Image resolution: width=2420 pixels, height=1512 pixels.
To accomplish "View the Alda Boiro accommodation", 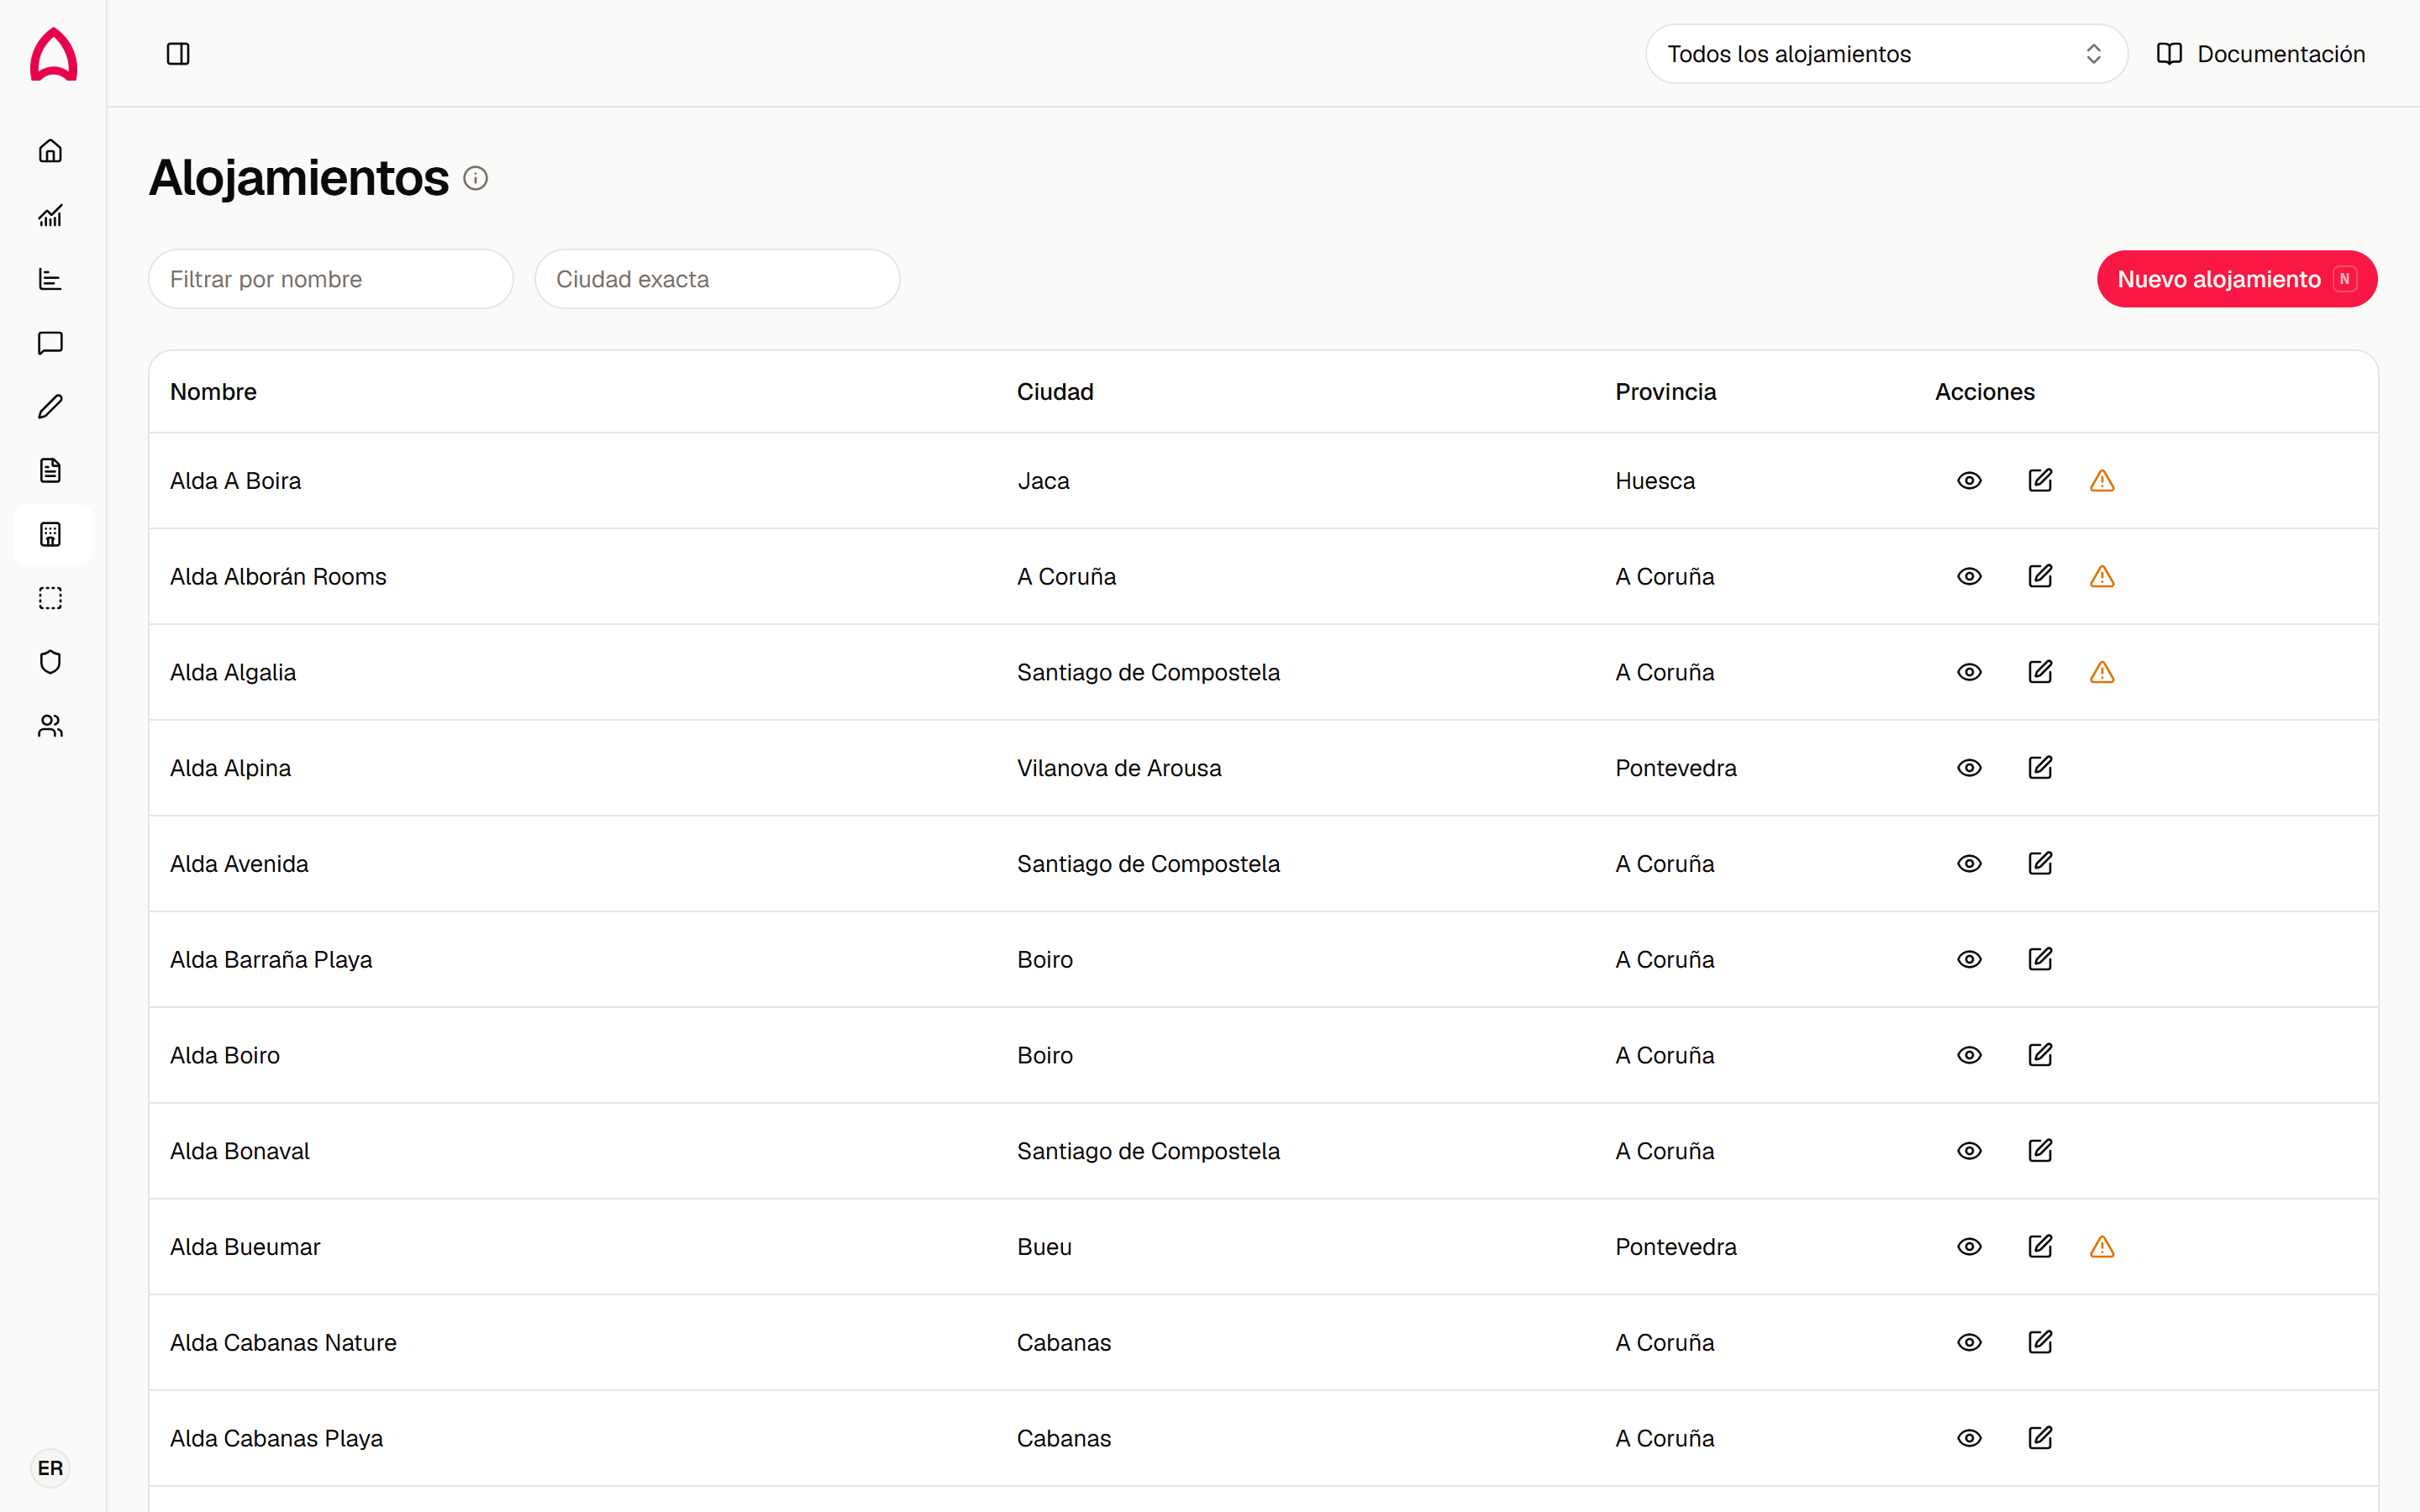I will click(1969, 1056).
